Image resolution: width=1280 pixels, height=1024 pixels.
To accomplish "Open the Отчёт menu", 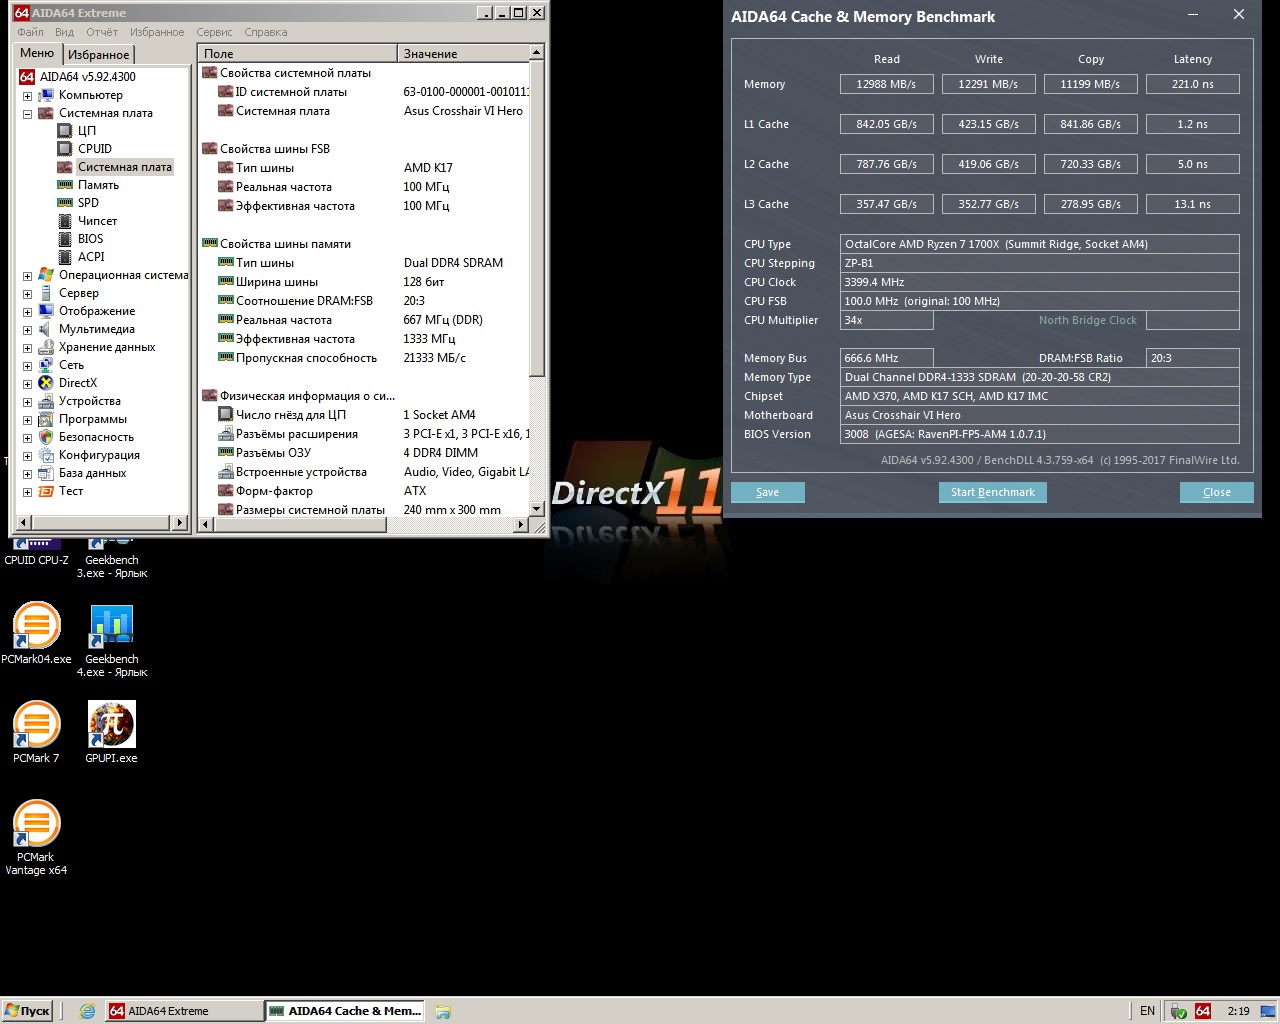I will tap(102, 32).
